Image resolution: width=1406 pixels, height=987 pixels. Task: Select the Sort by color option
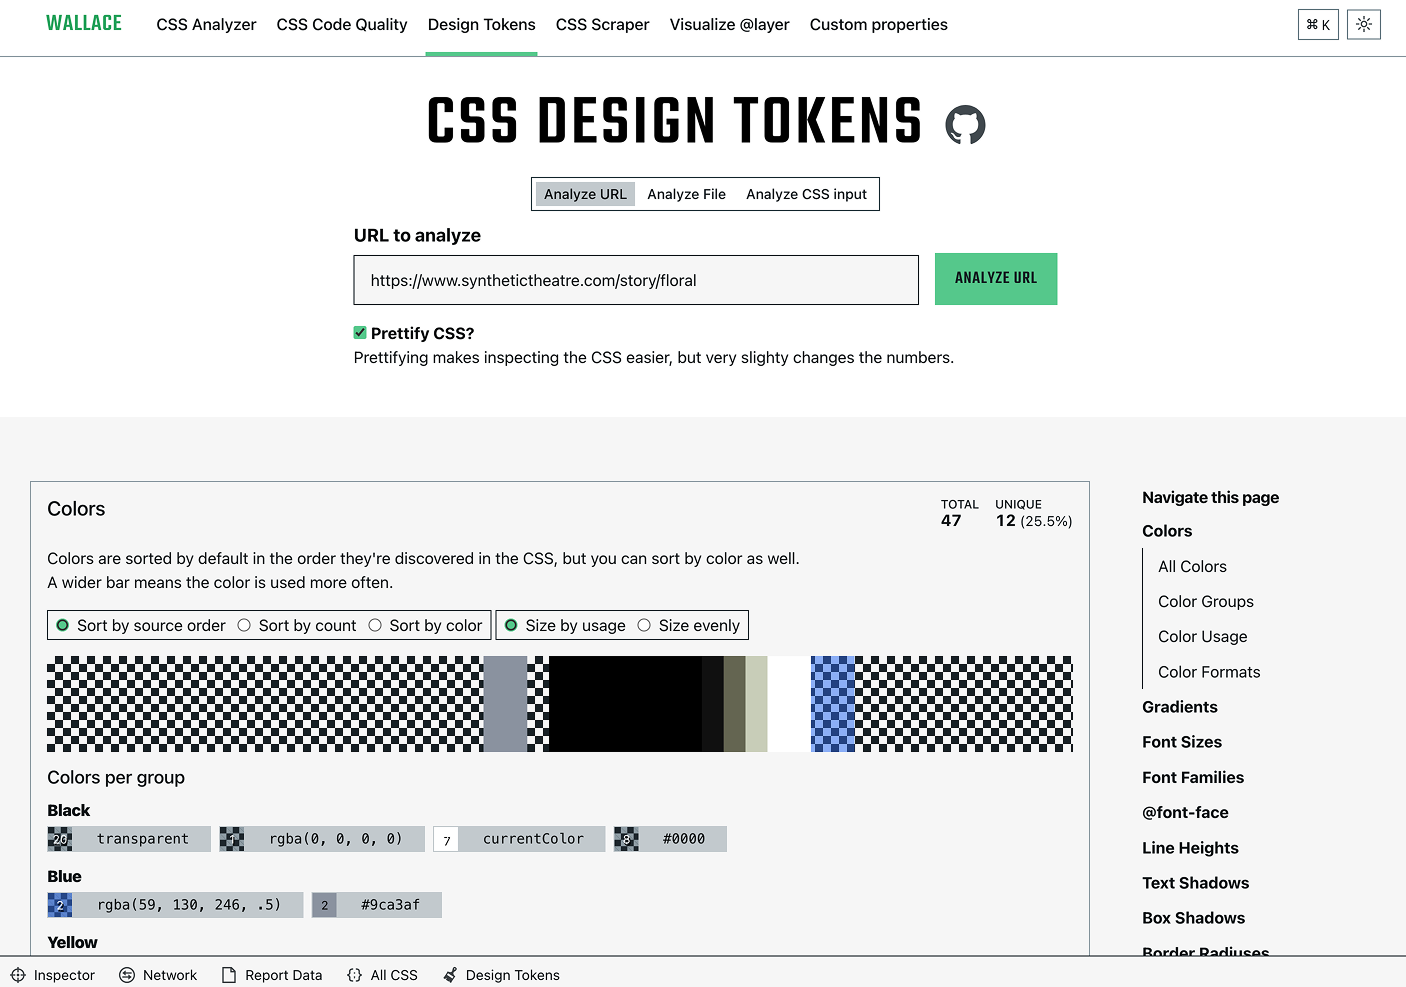[x=375, y=625]
